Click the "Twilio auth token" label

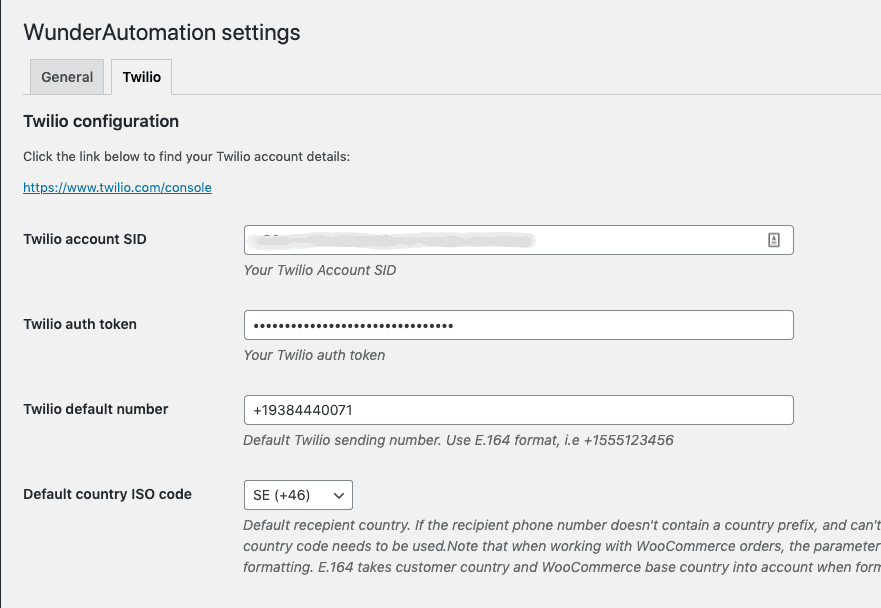pos(80,324)
